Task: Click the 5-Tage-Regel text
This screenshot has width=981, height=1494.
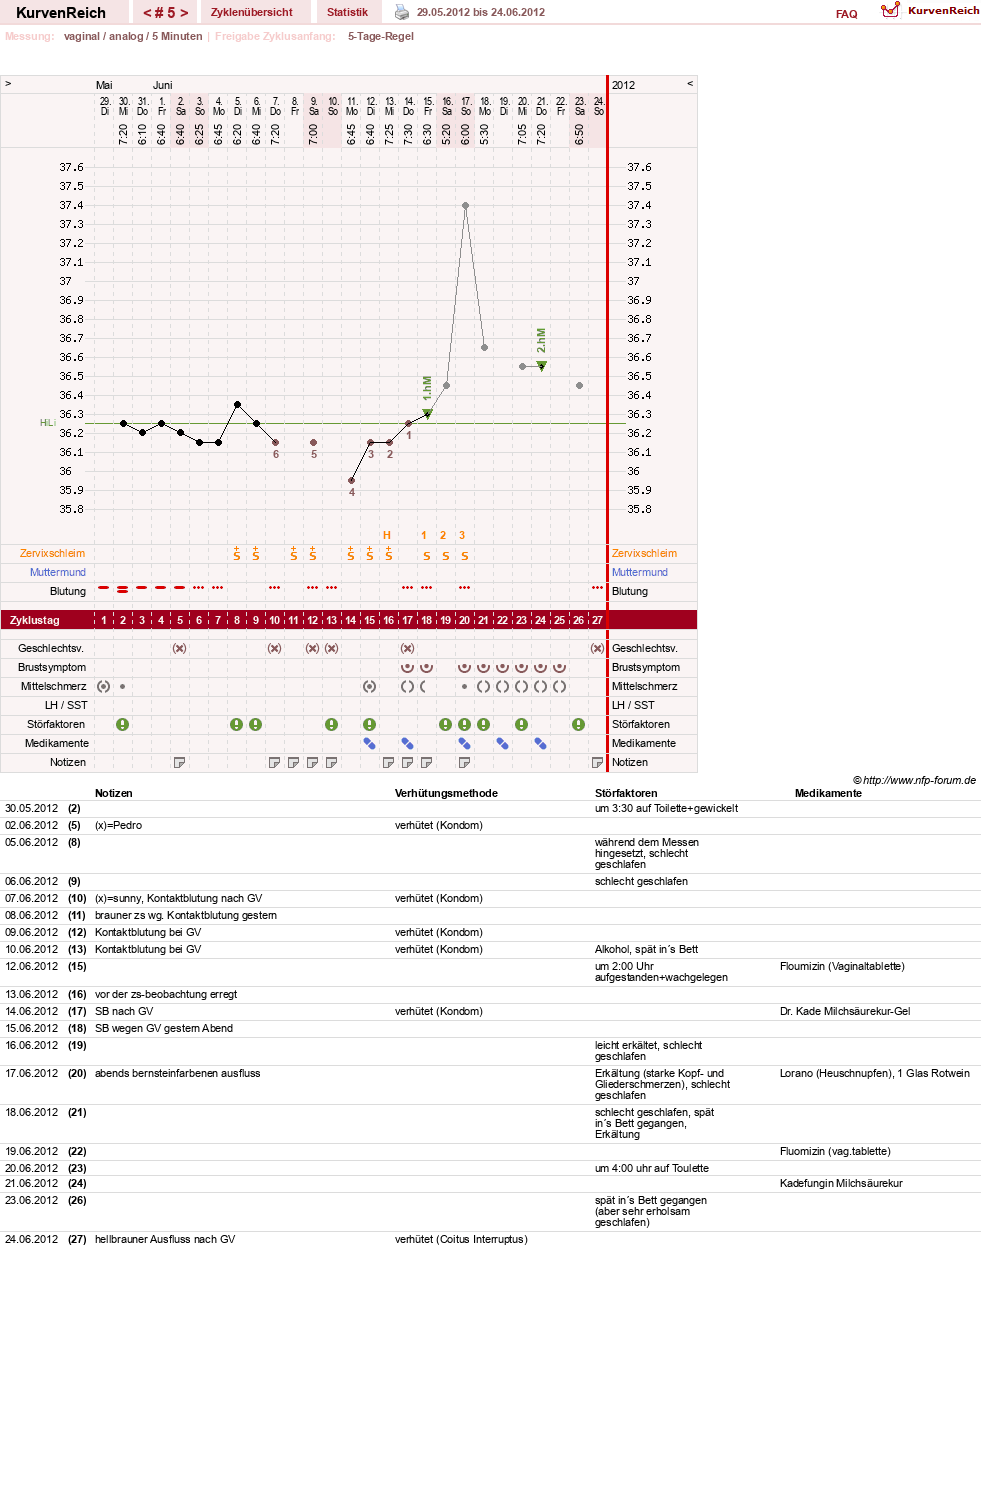Action: tap(380, 36)
